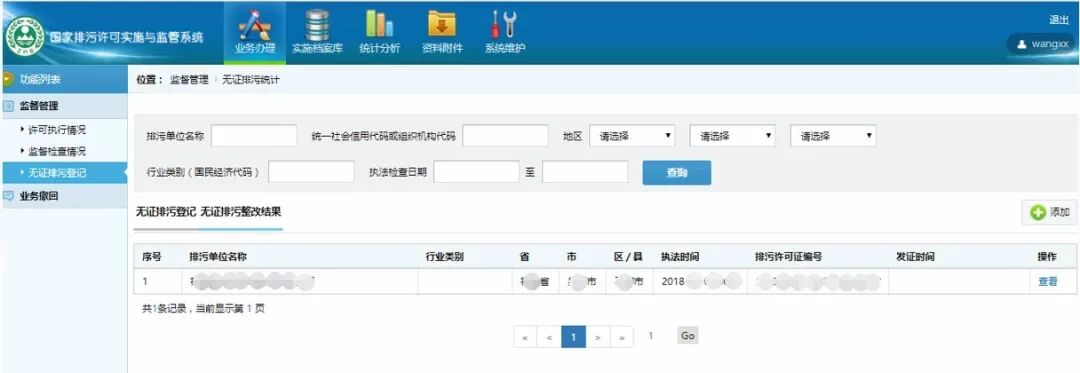Image resolution: width=1080 pixels, height=373 pixels.
Task: Open the 系统维护 tools icon
Action: pyautogui.click(x=504, y=24)
